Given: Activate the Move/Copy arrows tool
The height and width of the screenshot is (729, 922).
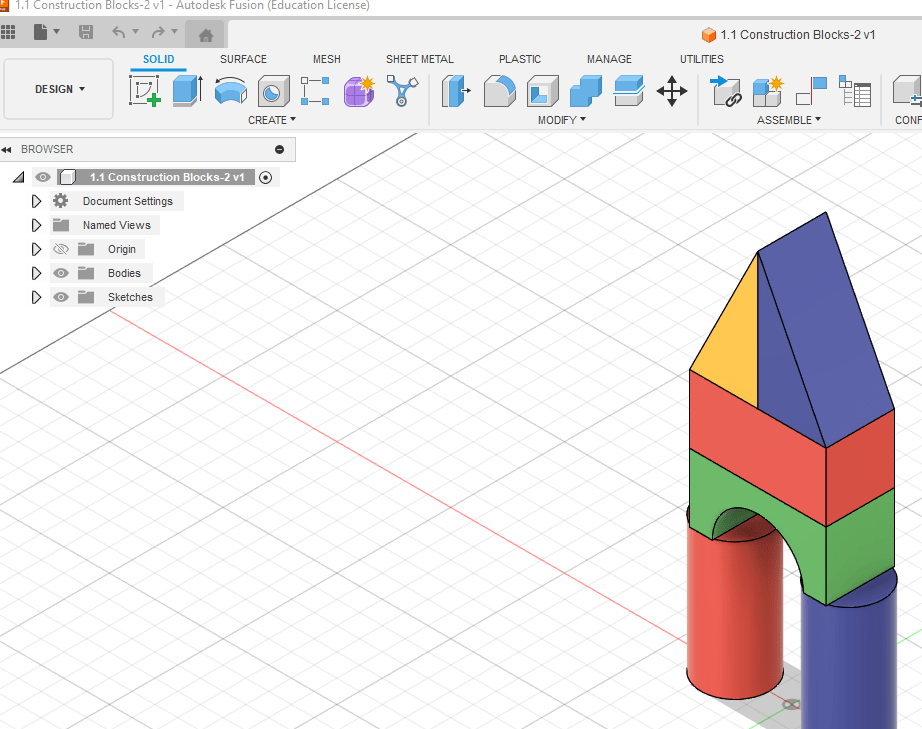Looking at the screenshot, I should pyautogui.click(x=671, y=93).
